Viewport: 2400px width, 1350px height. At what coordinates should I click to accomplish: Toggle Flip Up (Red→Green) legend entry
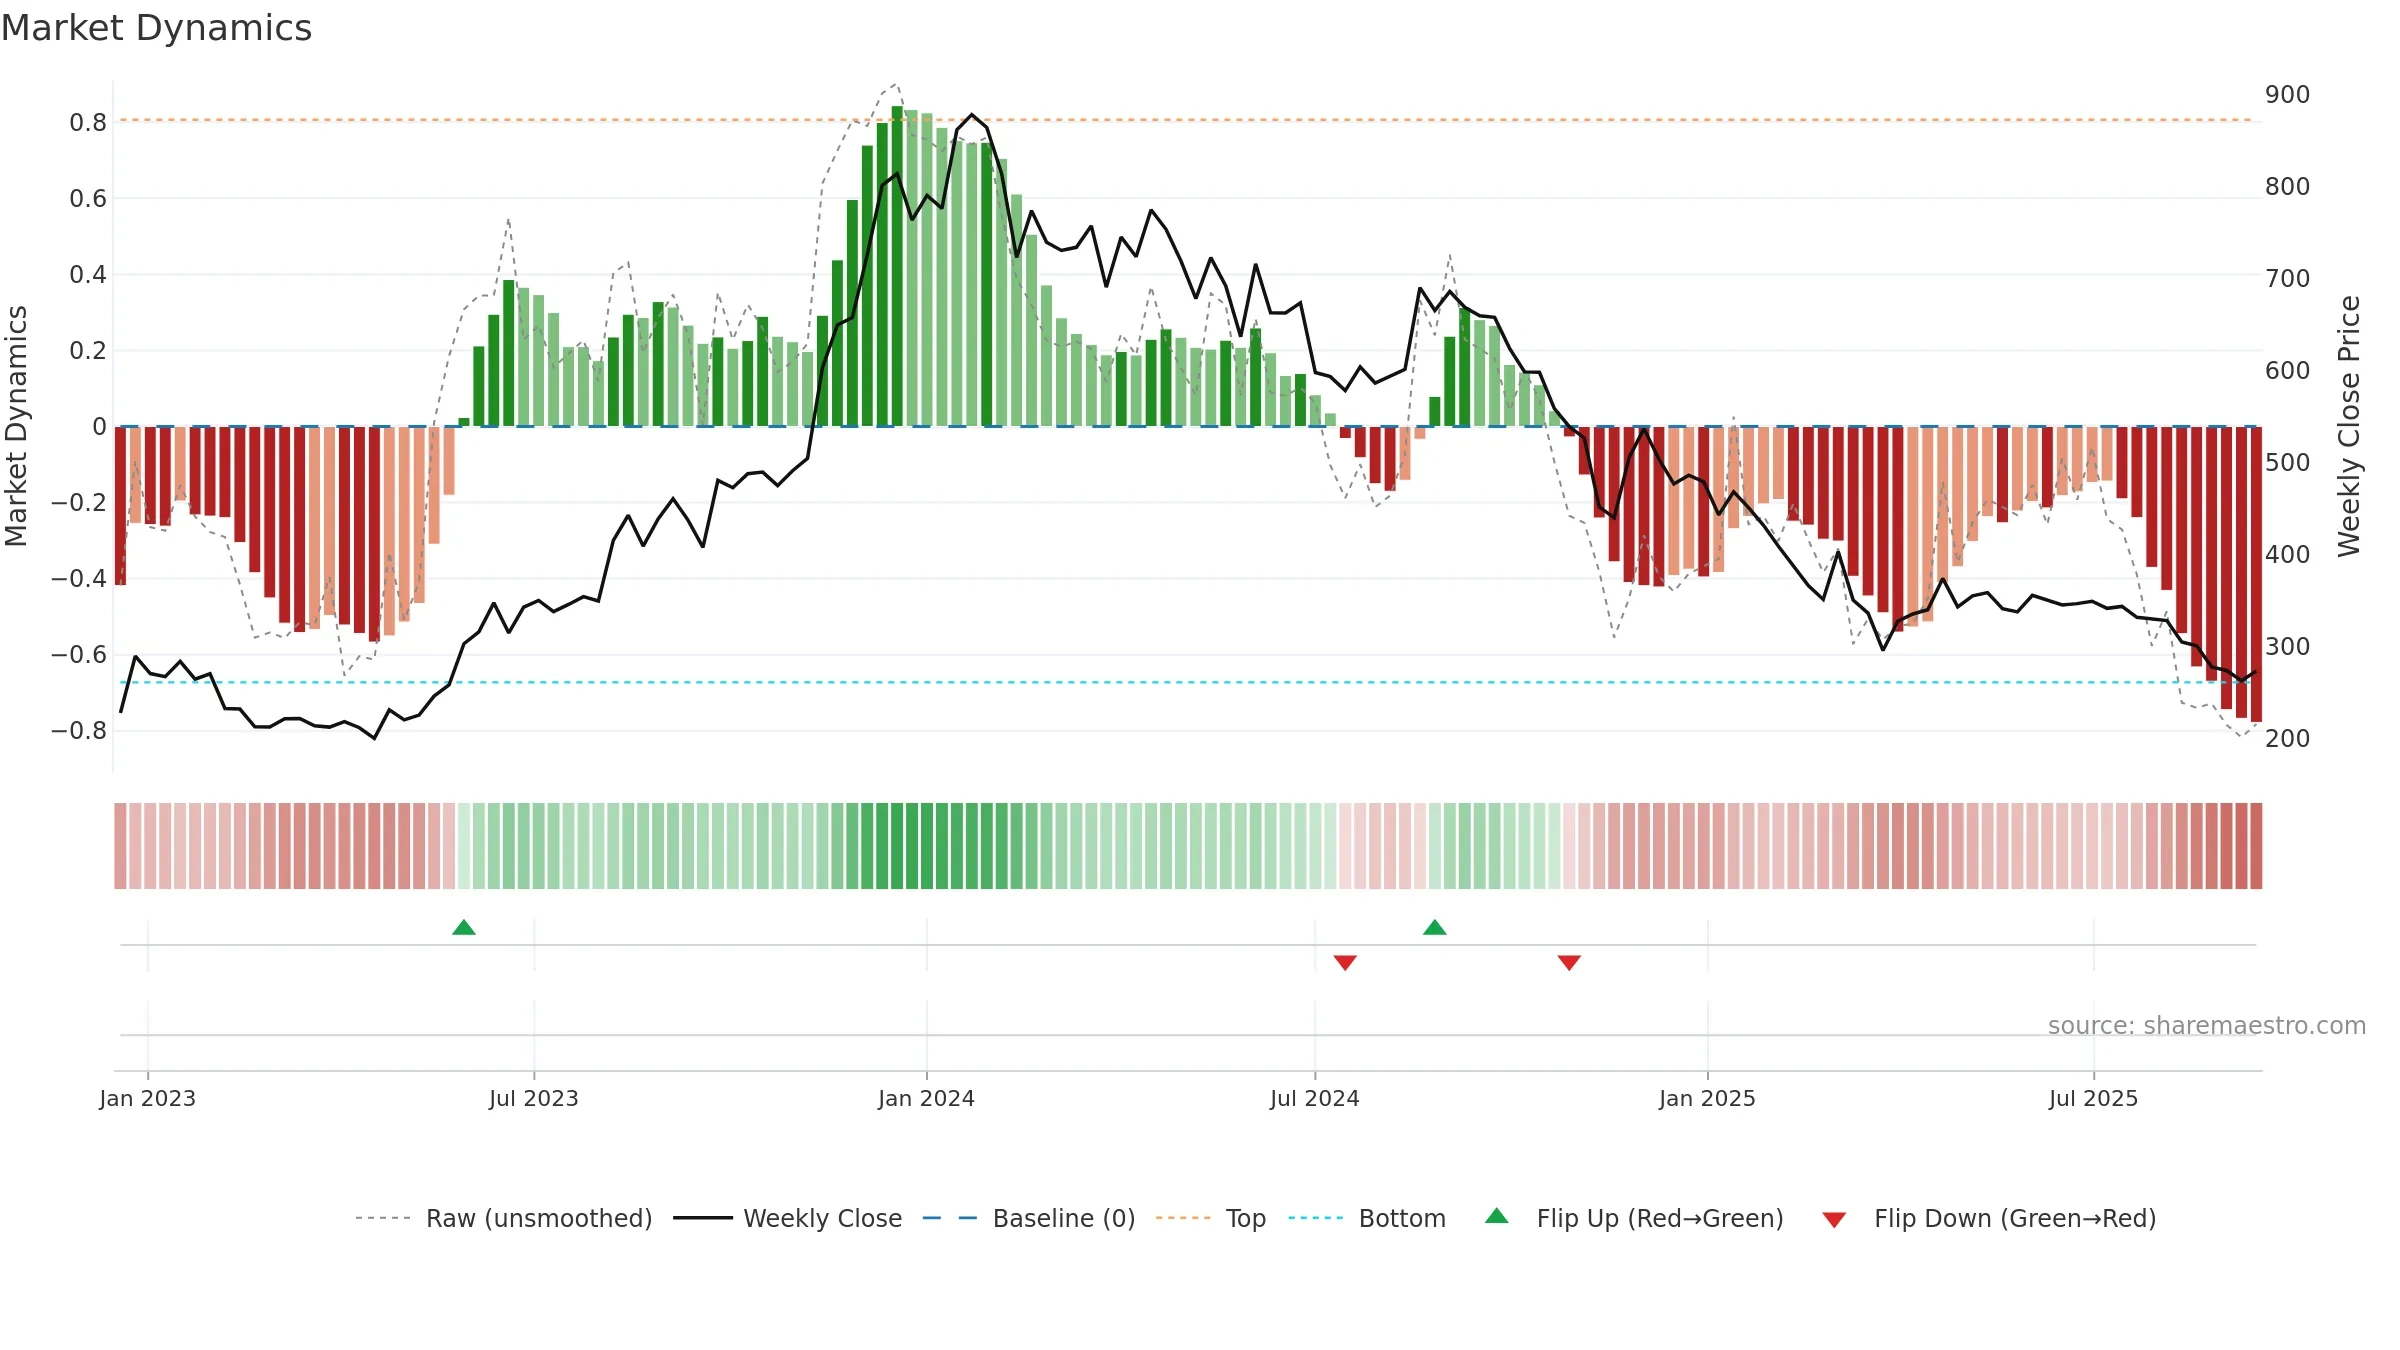1635,1218
